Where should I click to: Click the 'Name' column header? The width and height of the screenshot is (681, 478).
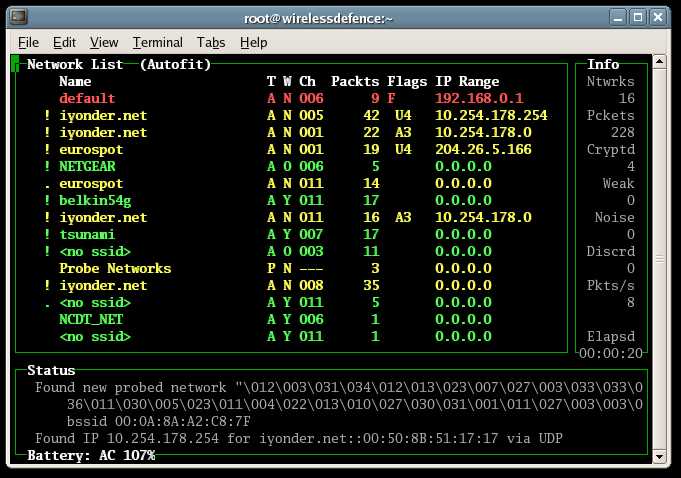pos(75,82)
